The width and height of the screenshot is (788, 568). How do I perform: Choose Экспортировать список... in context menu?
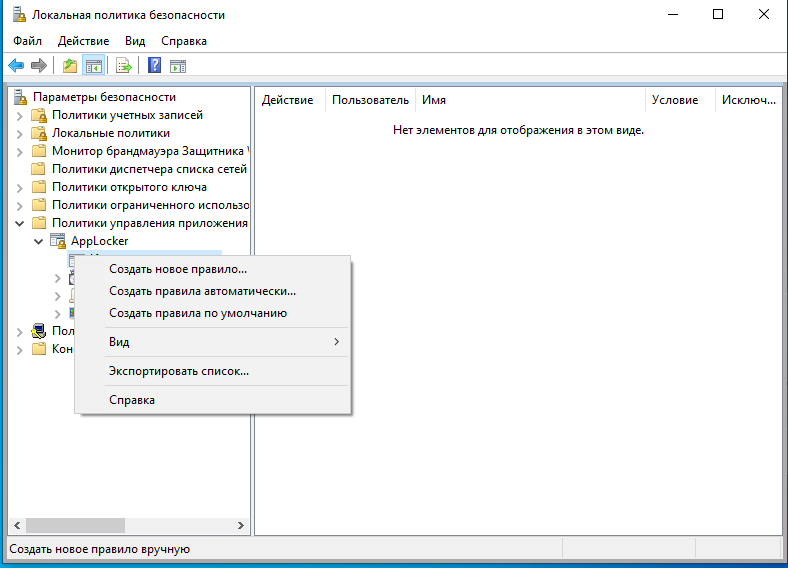point(213,371)
